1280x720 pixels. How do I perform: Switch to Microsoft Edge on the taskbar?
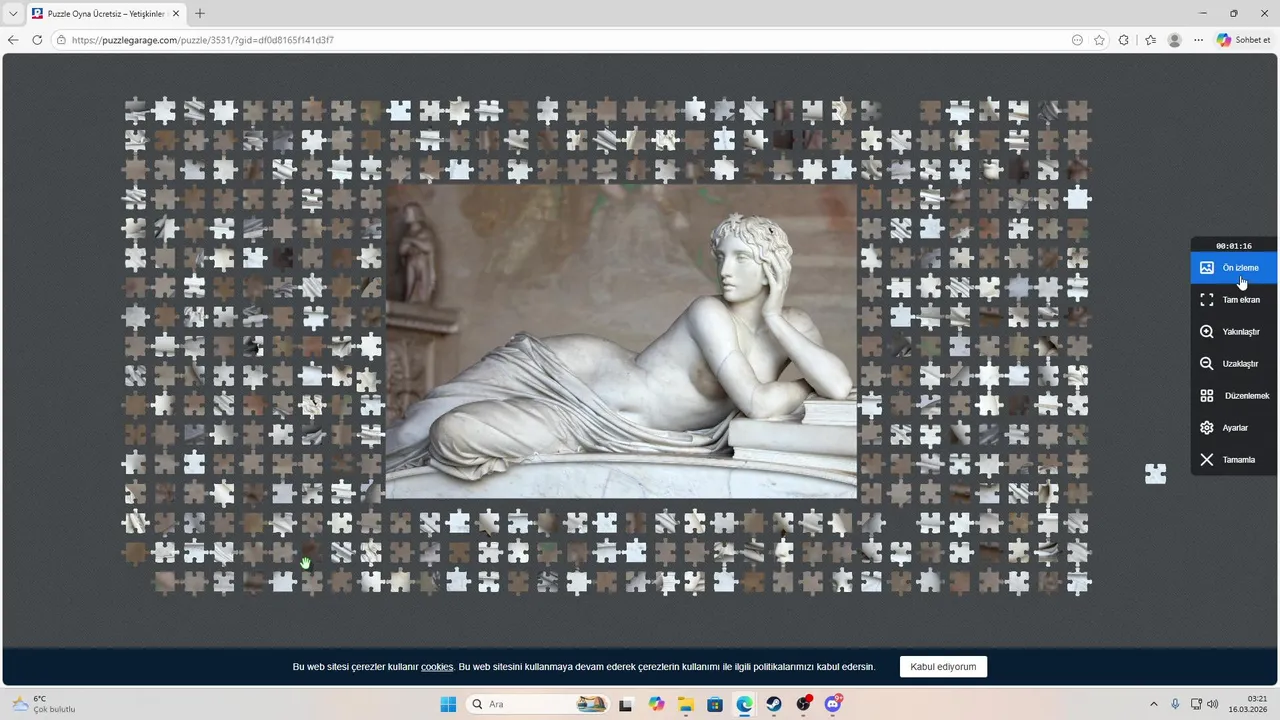[x=745, y=704]
